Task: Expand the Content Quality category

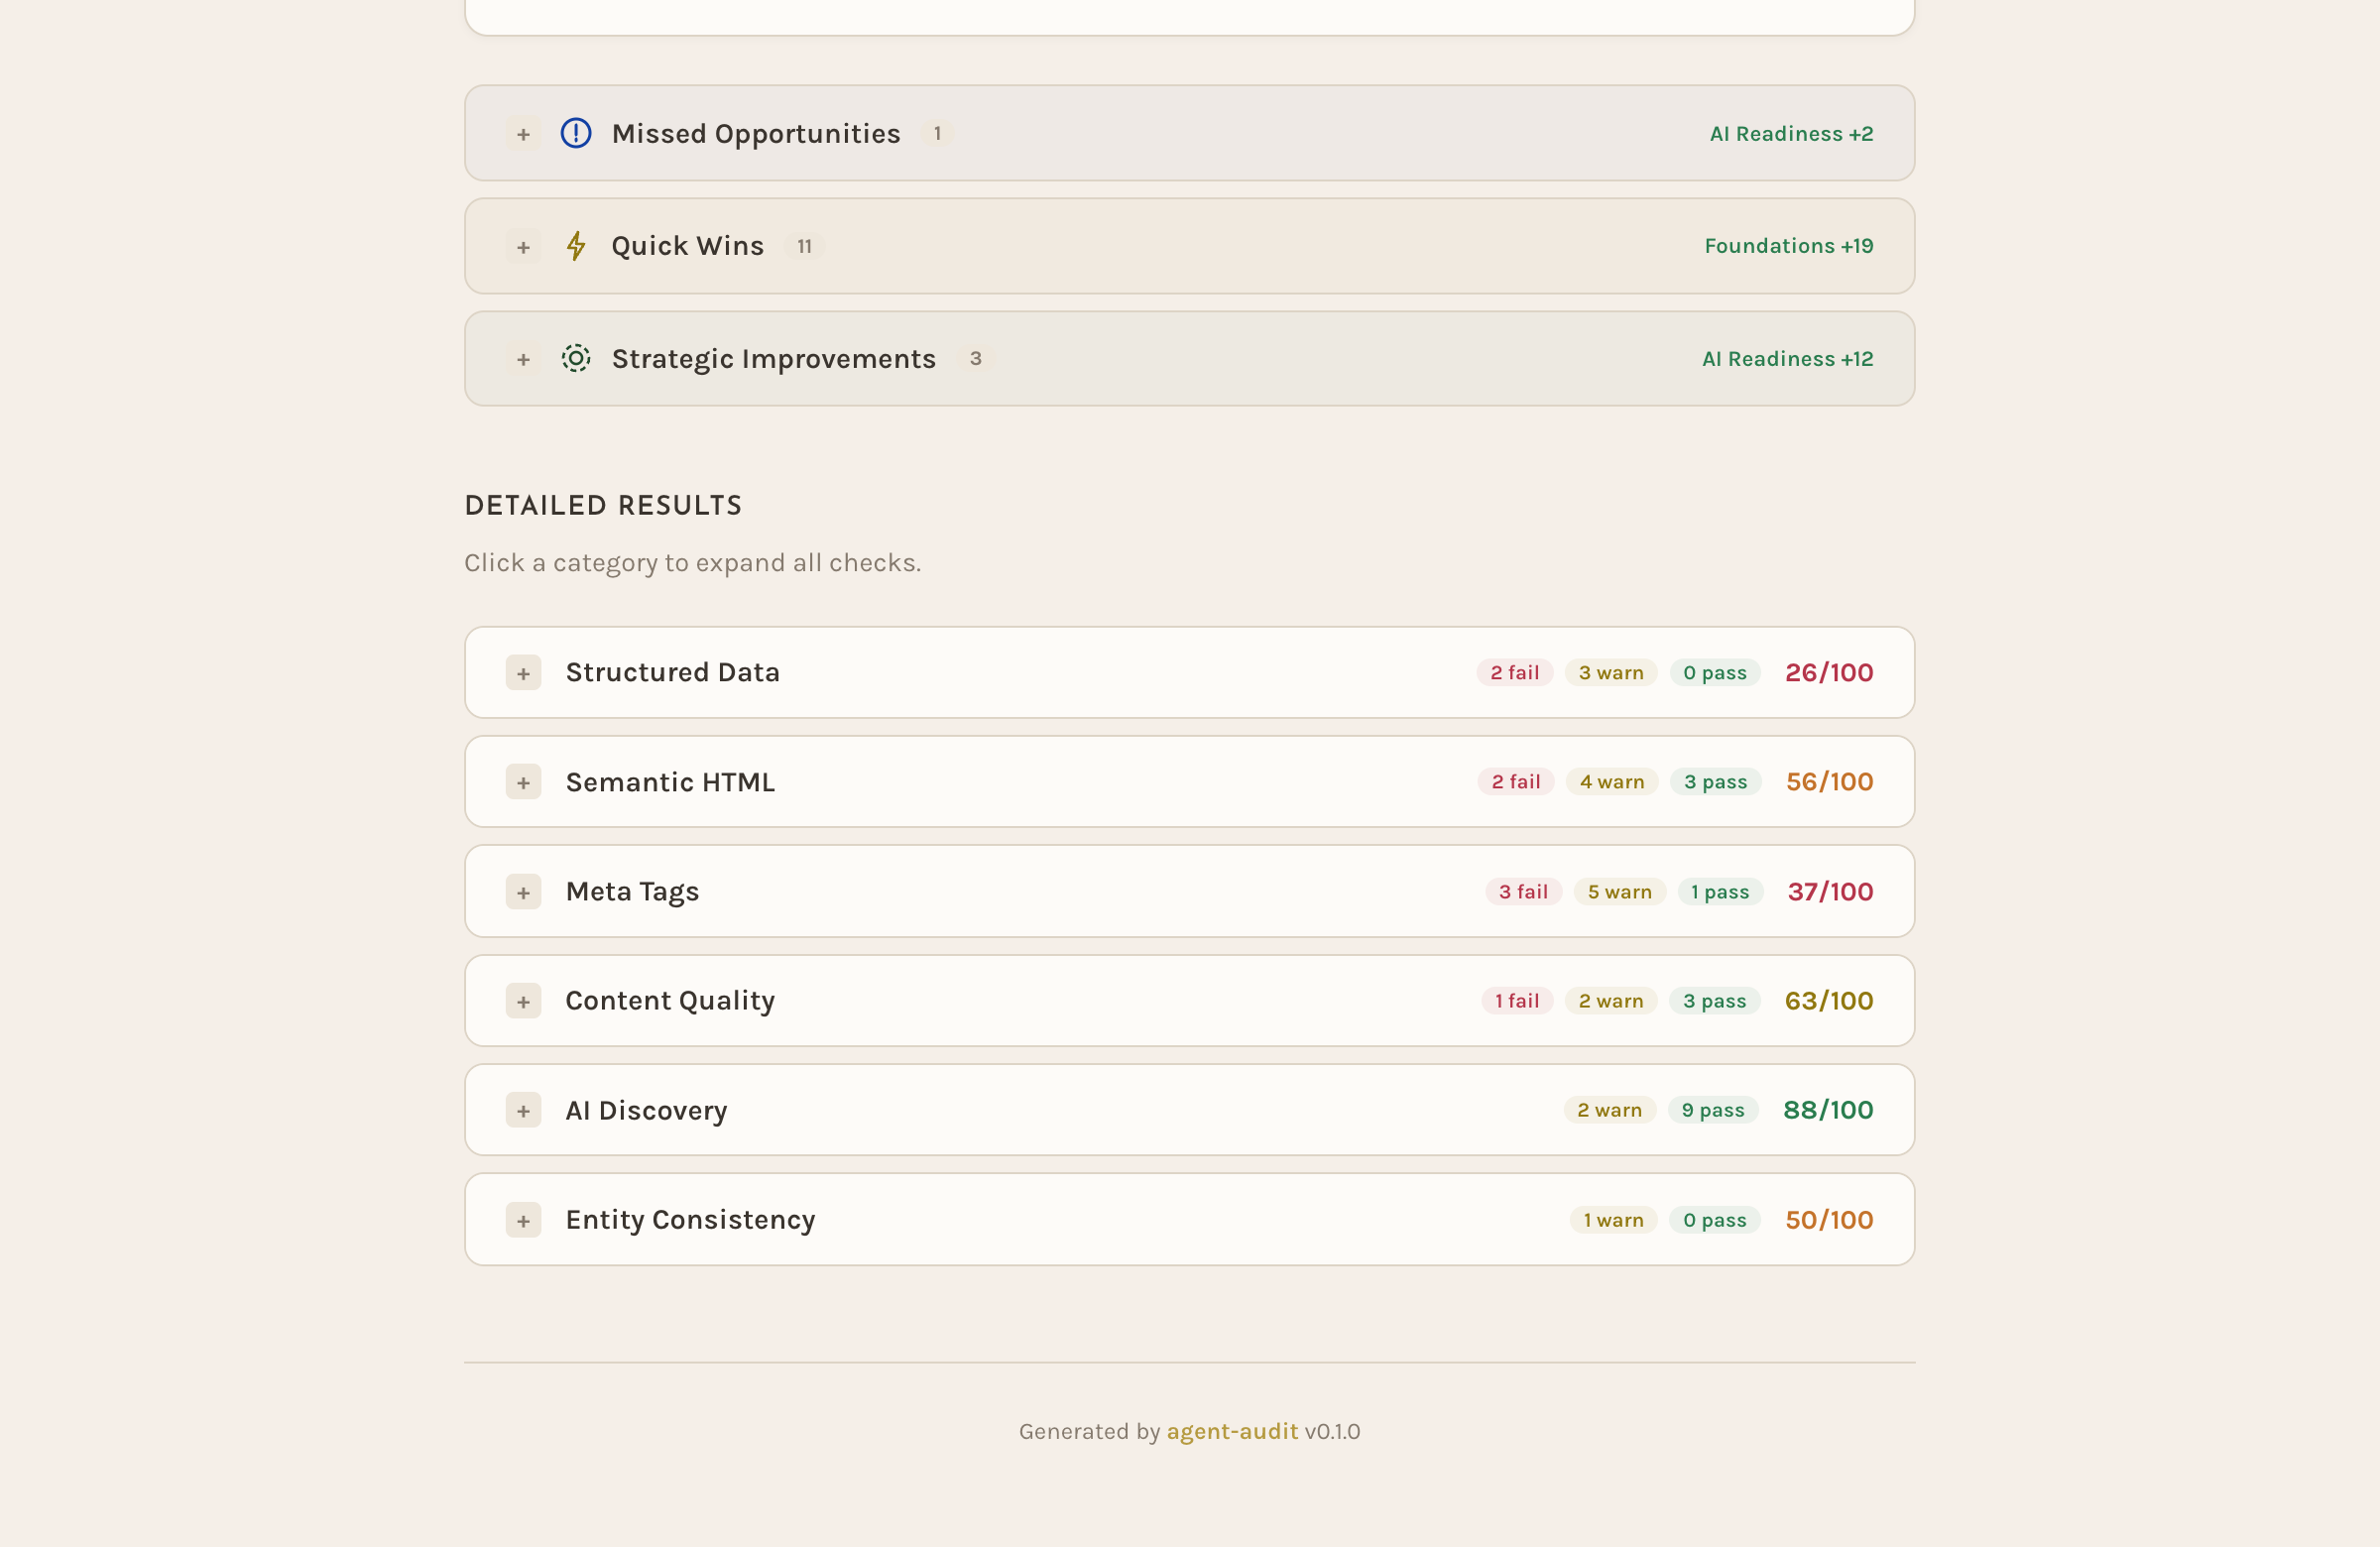Action: (523, 1000)
